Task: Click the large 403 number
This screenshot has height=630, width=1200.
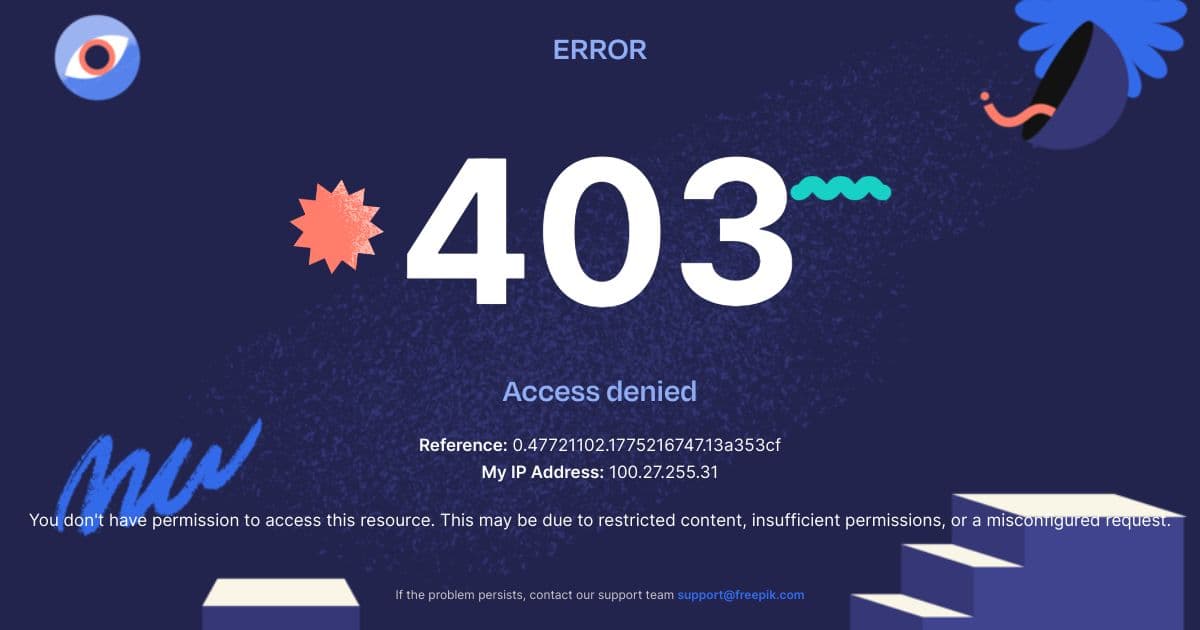Action: point(600,231)
